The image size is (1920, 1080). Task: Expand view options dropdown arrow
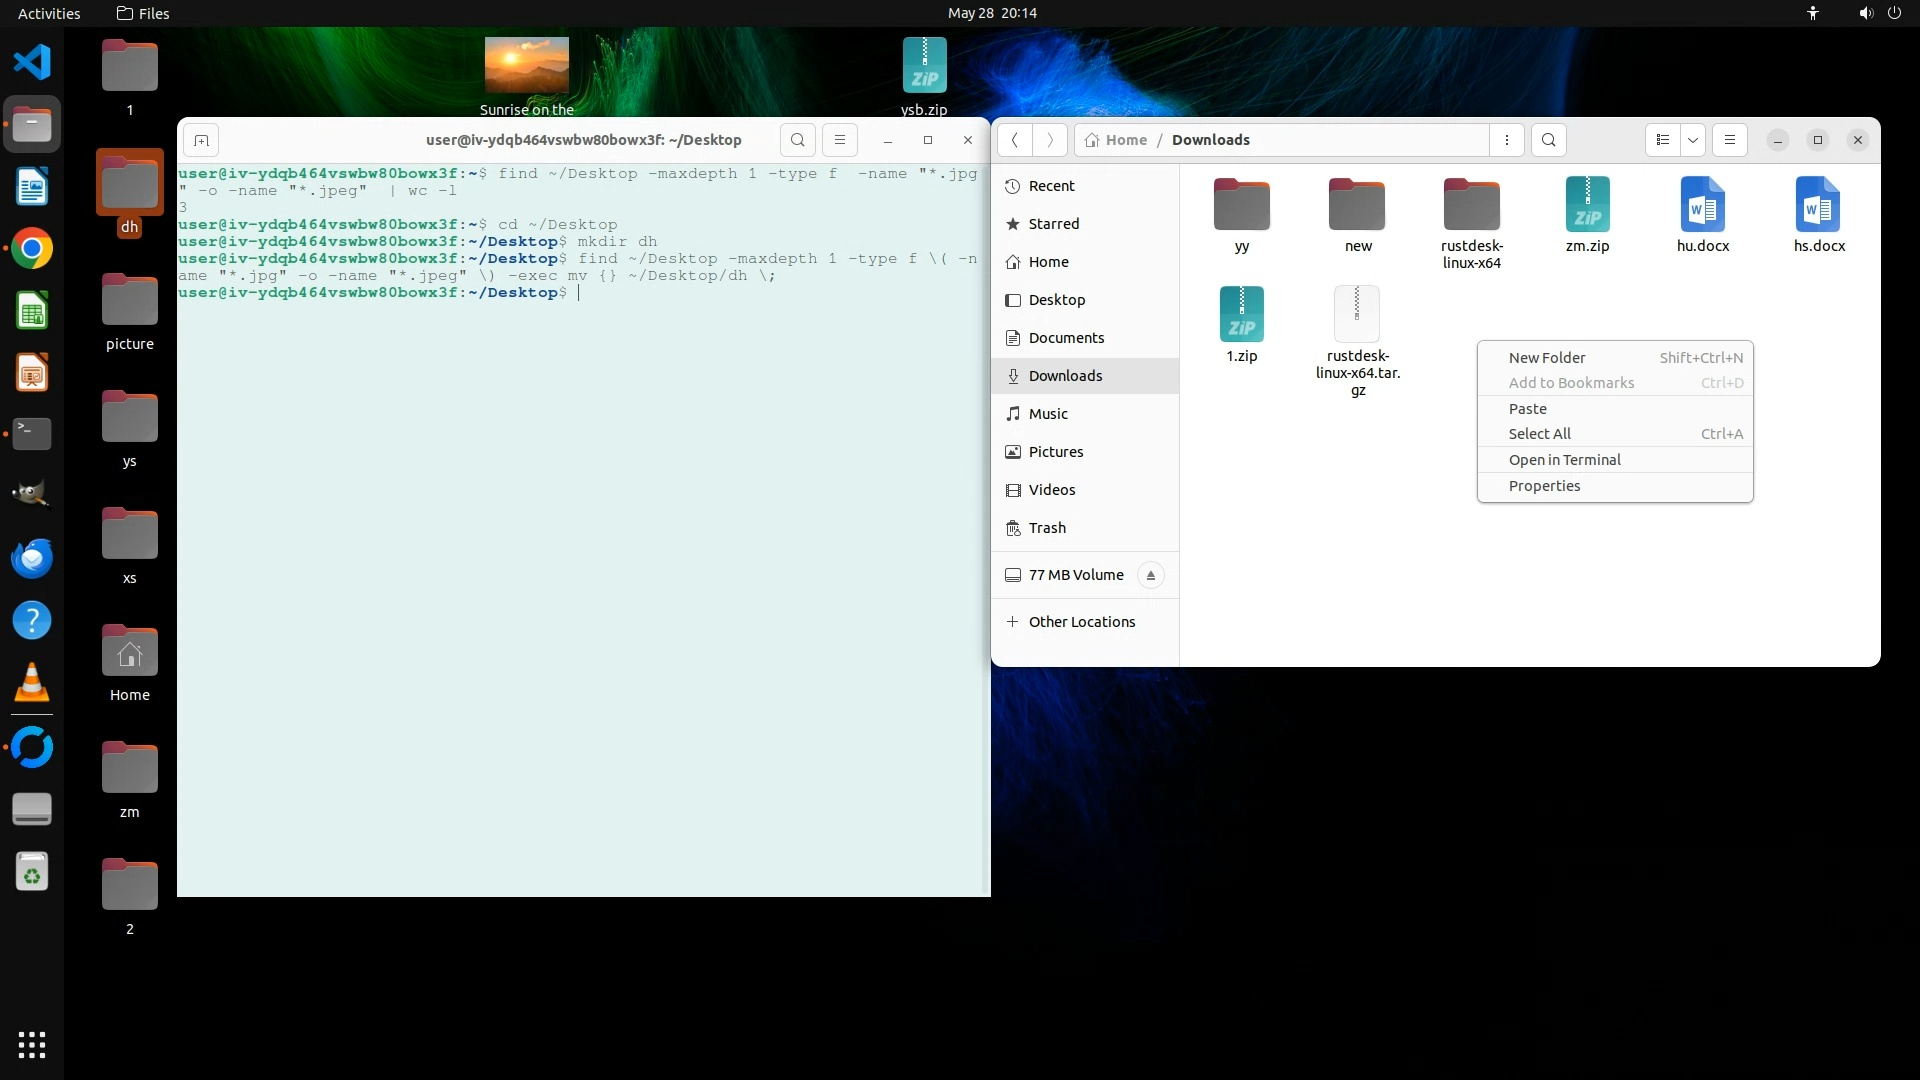pyautogui.click(x=1693, y=140)
